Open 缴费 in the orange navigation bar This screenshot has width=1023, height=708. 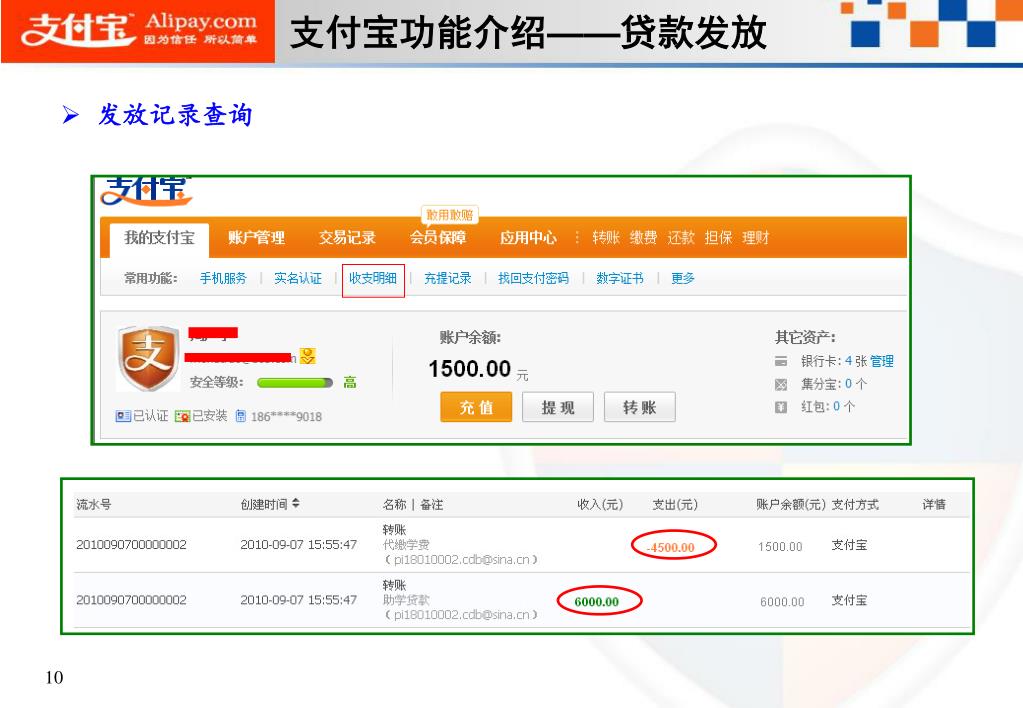click(x=643, y=238)
